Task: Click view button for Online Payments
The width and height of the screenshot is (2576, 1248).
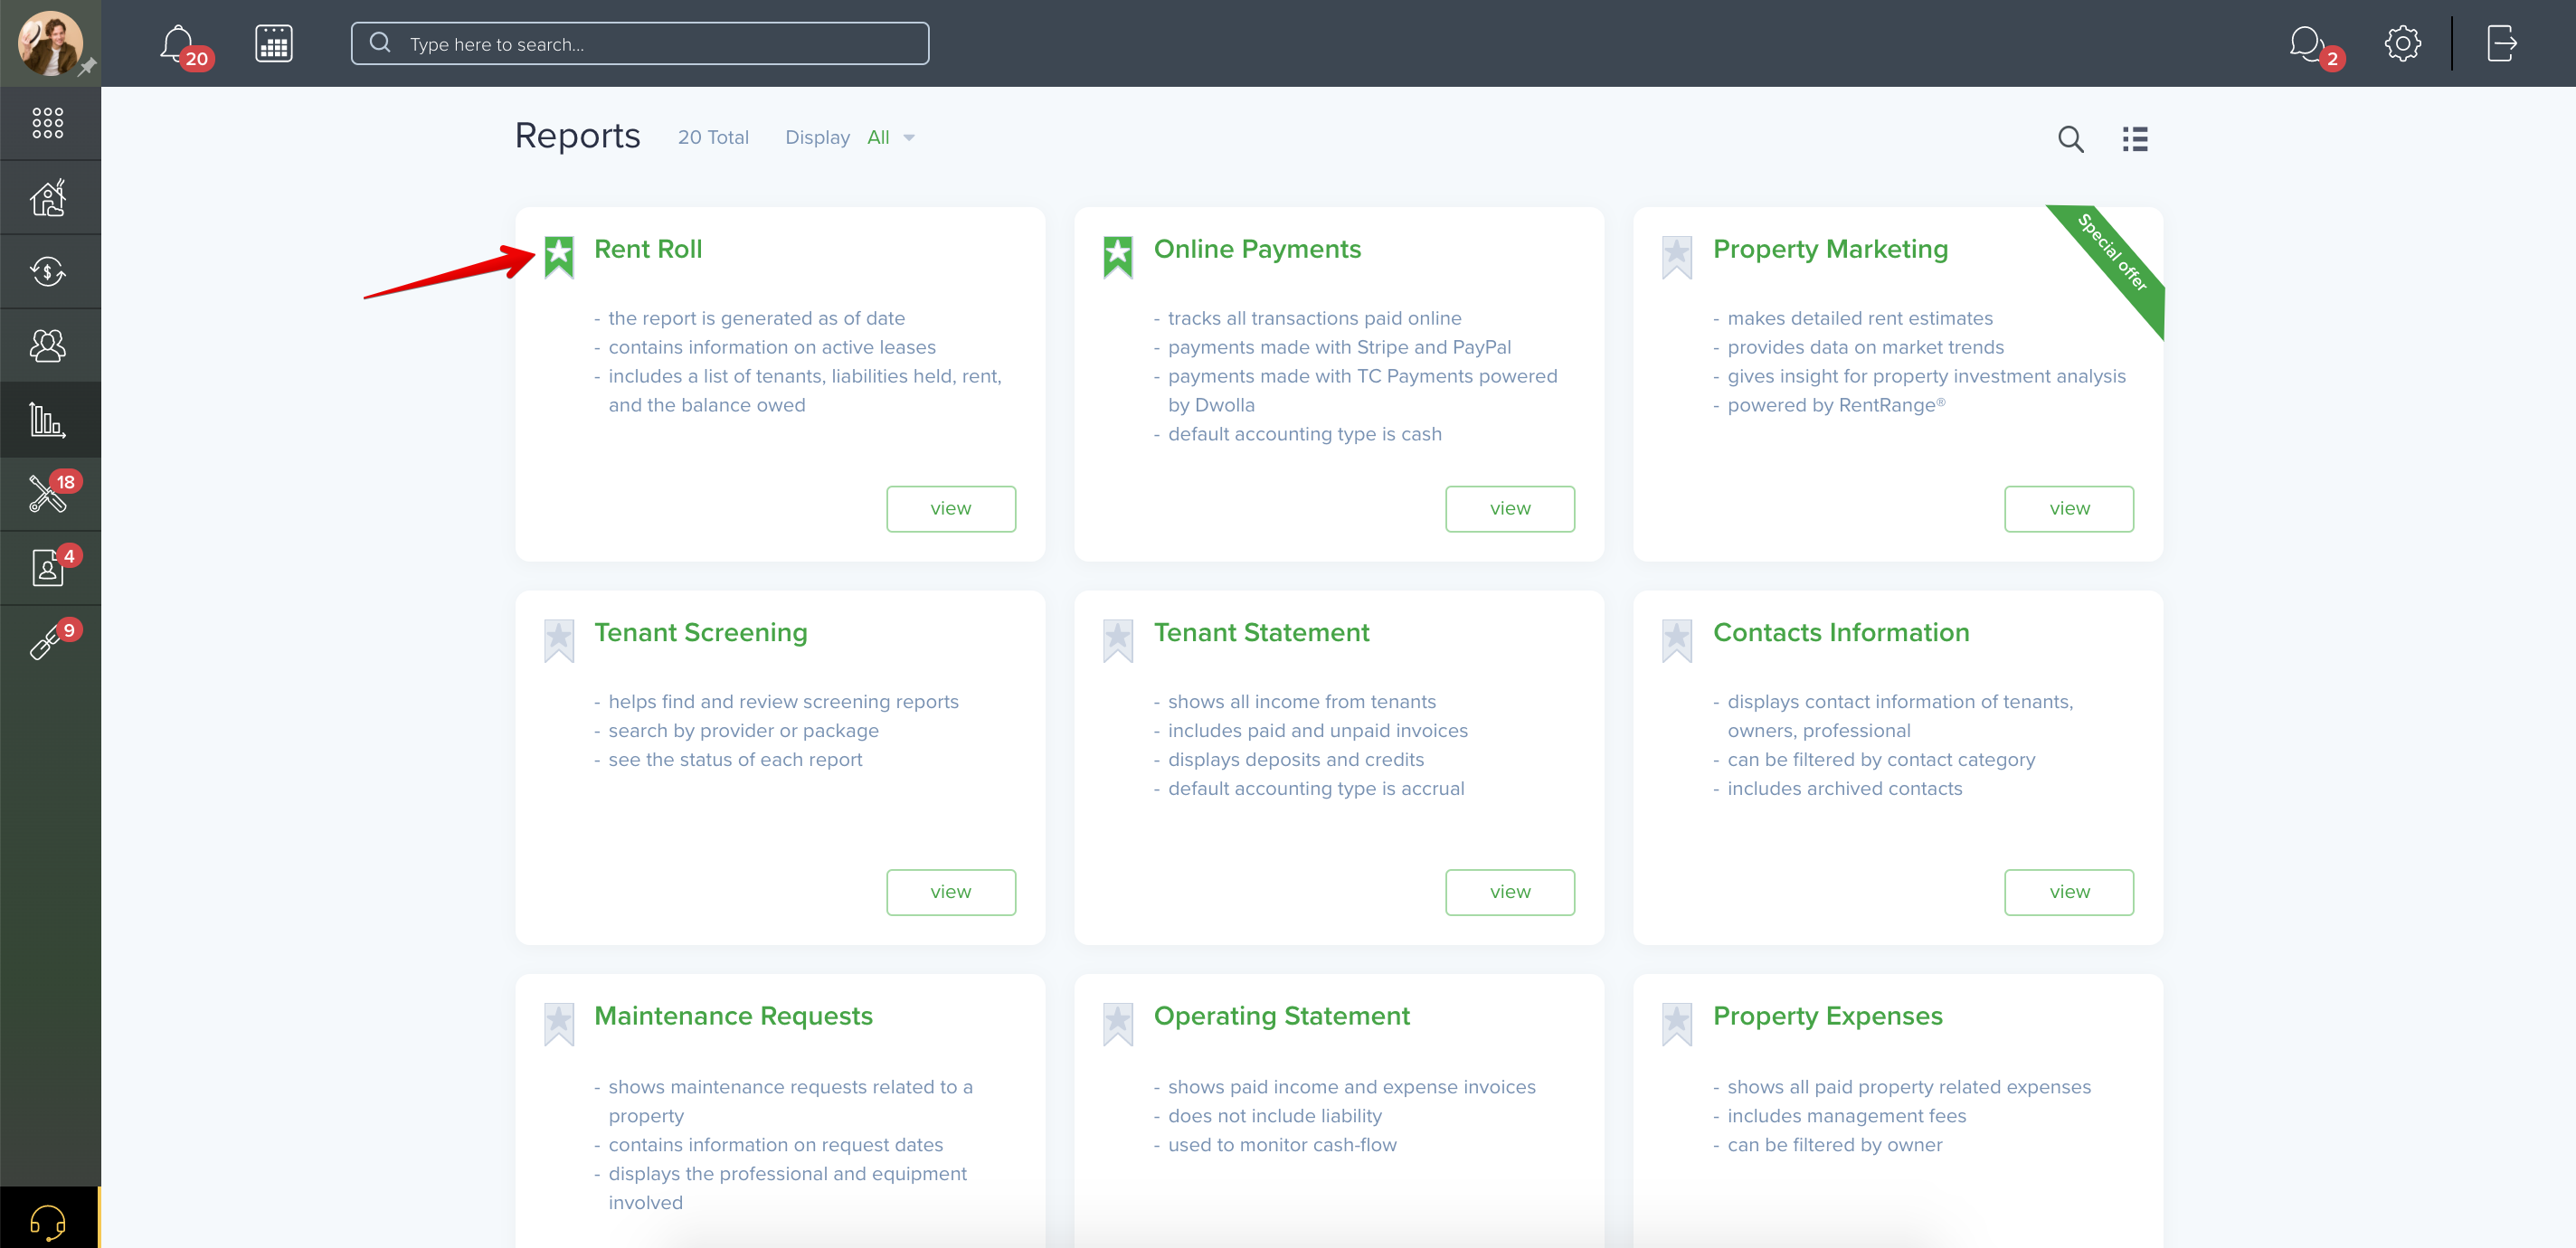Action: (1510, 509)
